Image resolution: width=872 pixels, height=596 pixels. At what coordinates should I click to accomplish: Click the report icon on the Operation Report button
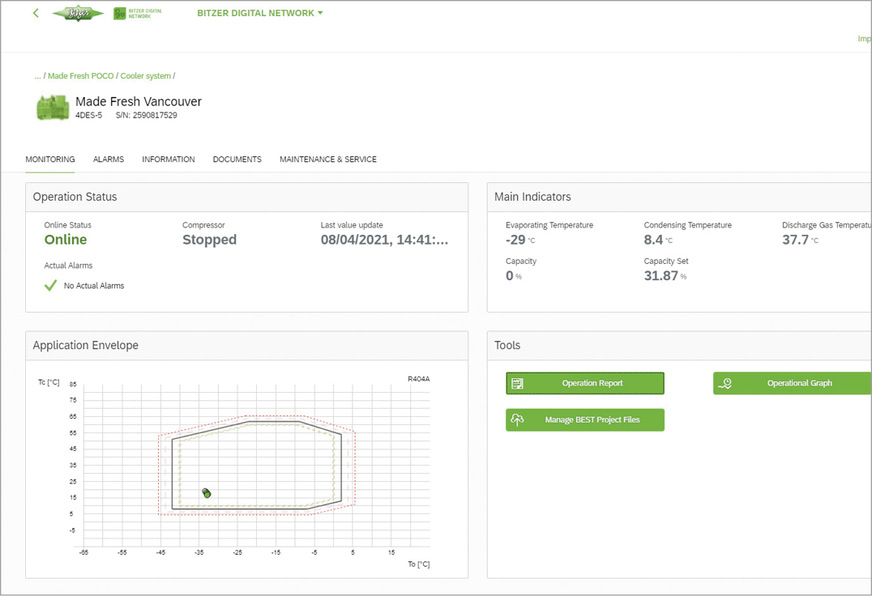pyautogui.click(x=518, y=383)
